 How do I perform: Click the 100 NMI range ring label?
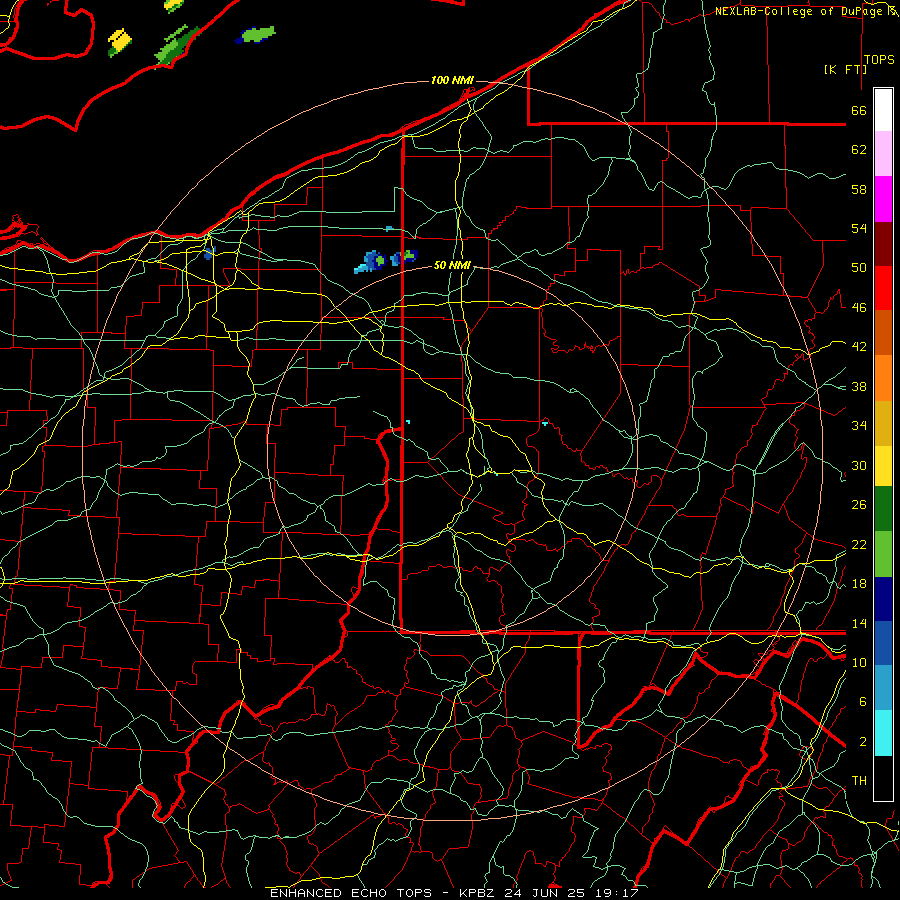452,80
